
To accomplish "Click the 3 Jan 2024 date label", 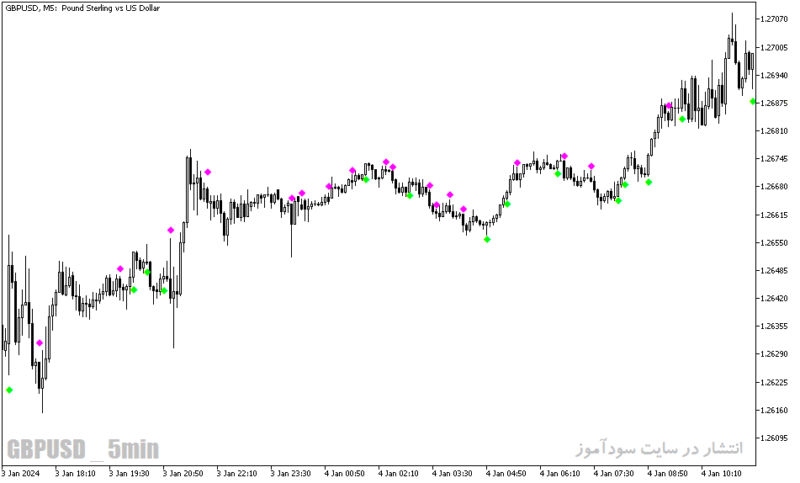I will tap(20, 474).
